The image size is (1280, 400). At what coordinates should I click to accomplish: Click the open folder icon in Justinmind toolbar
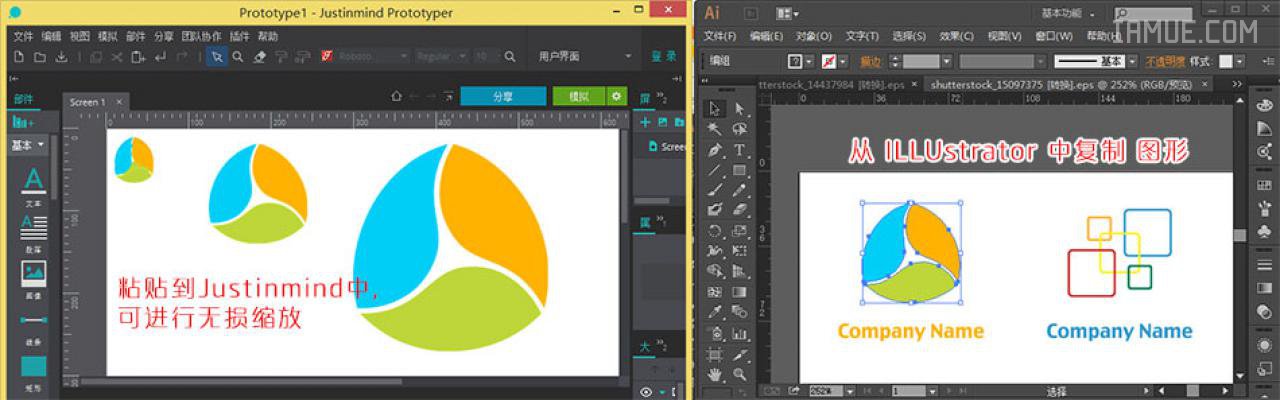tap(40, 57)
